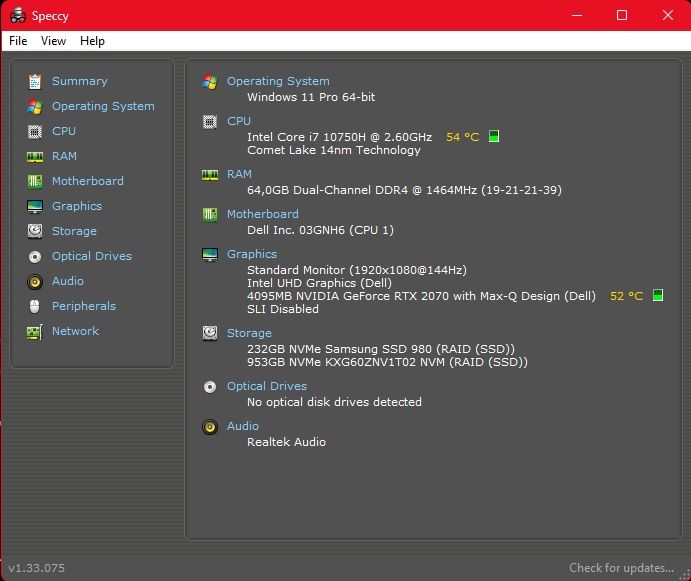Click the Graphics monitor icon in sidebar
The height and width of the screenshot is (581, 691).
35,206
